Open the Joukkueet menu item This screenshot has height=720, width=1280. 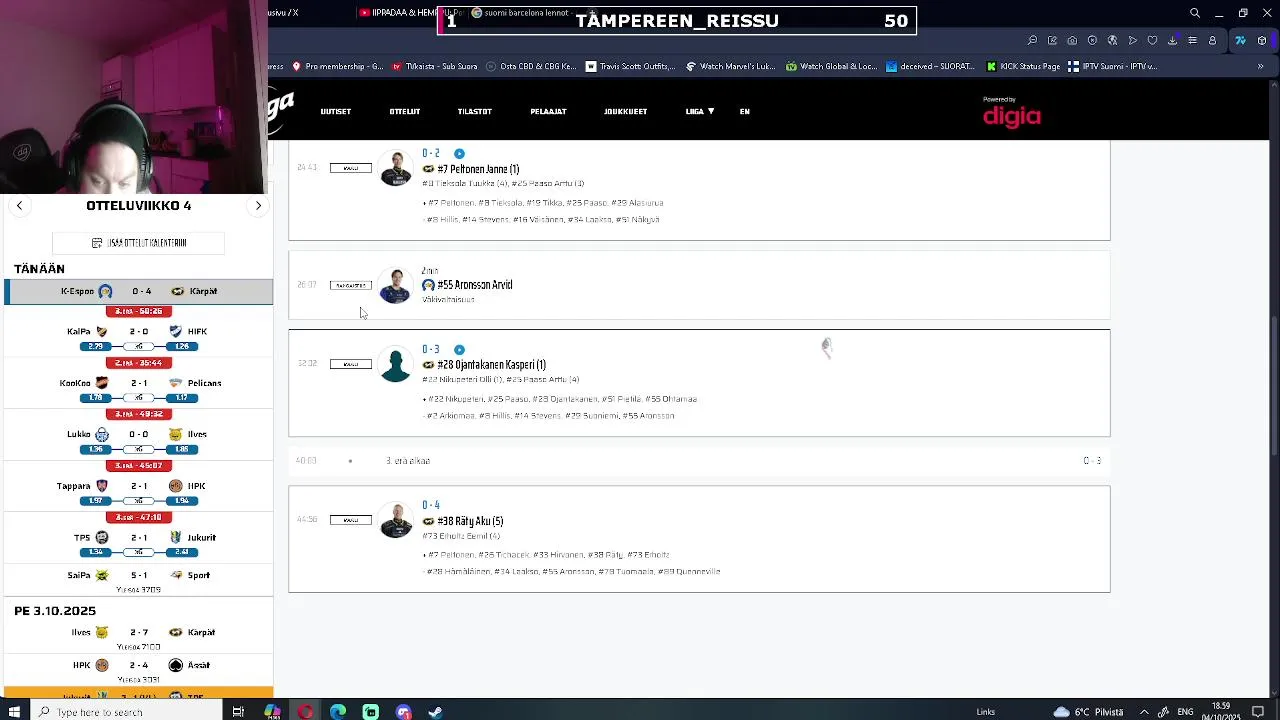pos(625,111)
